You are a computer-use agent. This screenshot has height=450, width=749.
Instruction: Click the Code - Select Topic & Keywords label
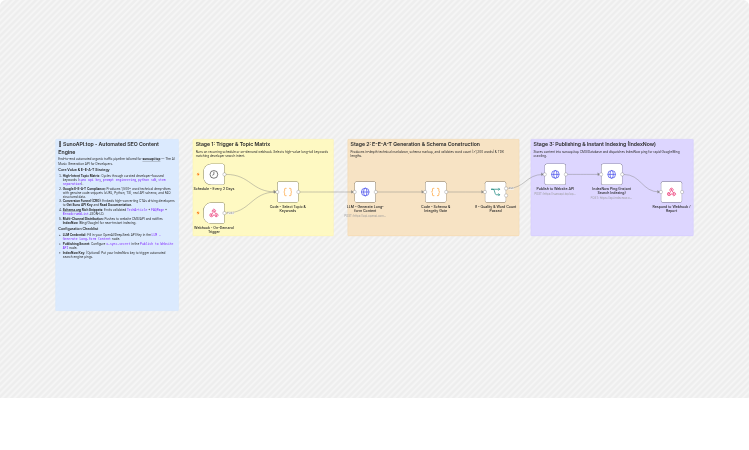click(288, 209)
